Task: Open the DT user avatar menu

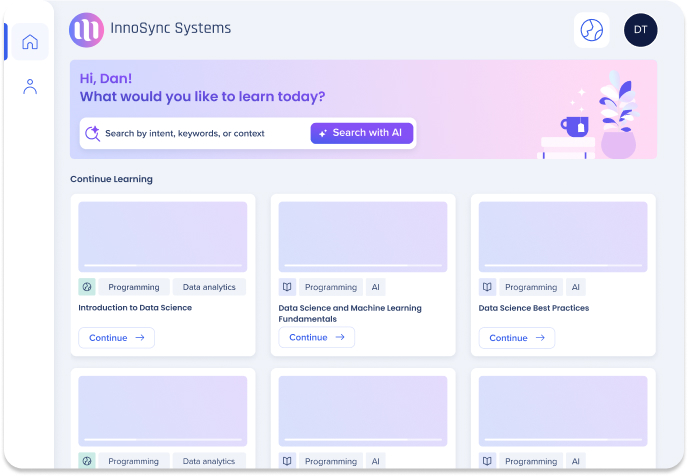Action: click(640, 30)
